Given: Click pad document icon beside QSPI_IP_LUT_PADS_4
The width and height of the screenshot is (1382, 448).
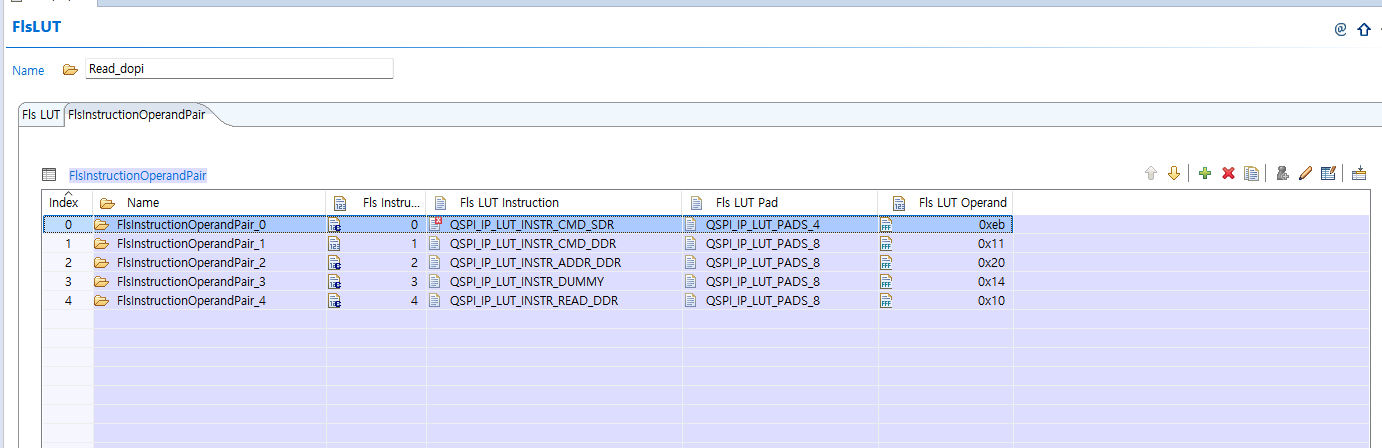Looking at the screenshot, I should pos(690,224).
